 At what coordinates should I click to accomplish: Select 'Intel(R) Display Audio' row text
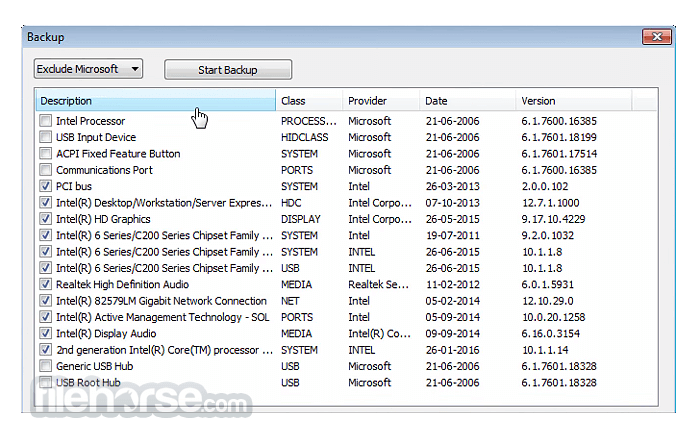[x=106, y=333]
